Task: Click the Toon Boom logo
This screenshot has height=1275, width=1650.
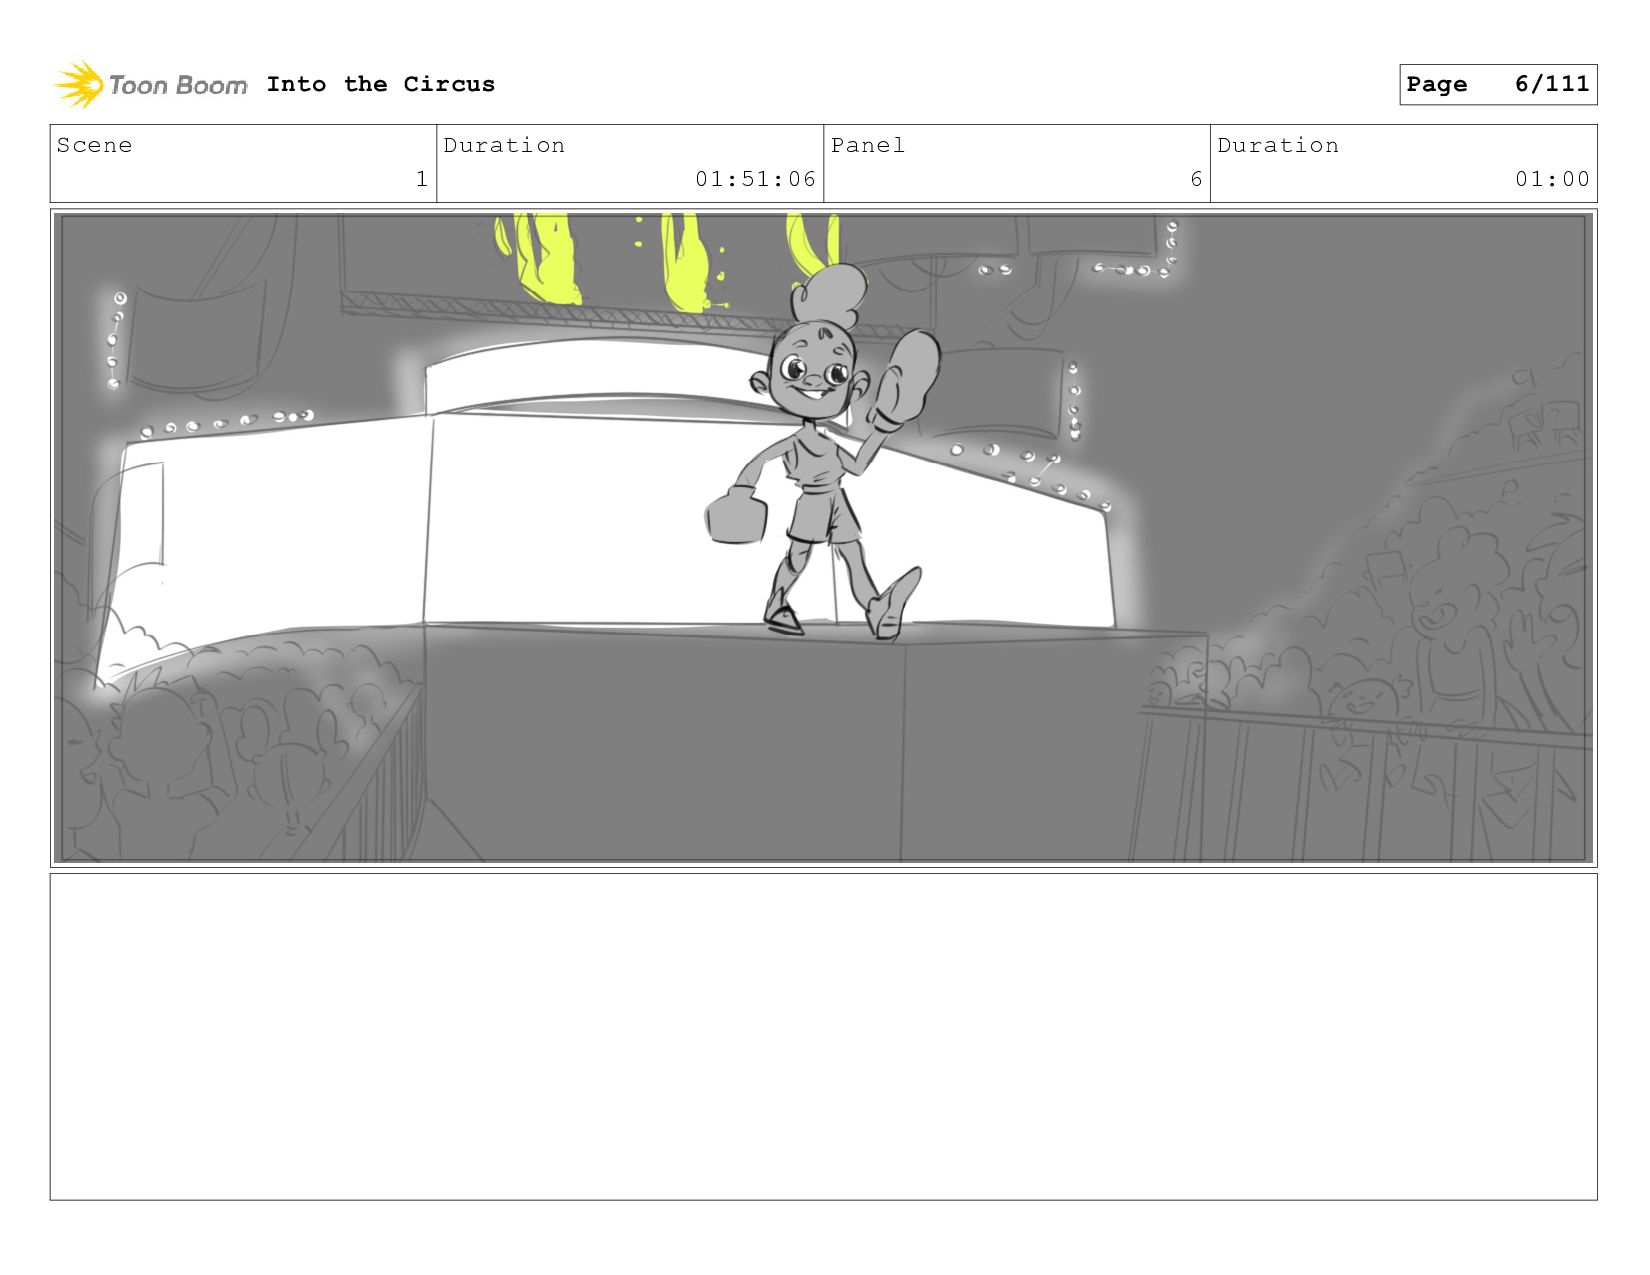Action: coord(150,85)
